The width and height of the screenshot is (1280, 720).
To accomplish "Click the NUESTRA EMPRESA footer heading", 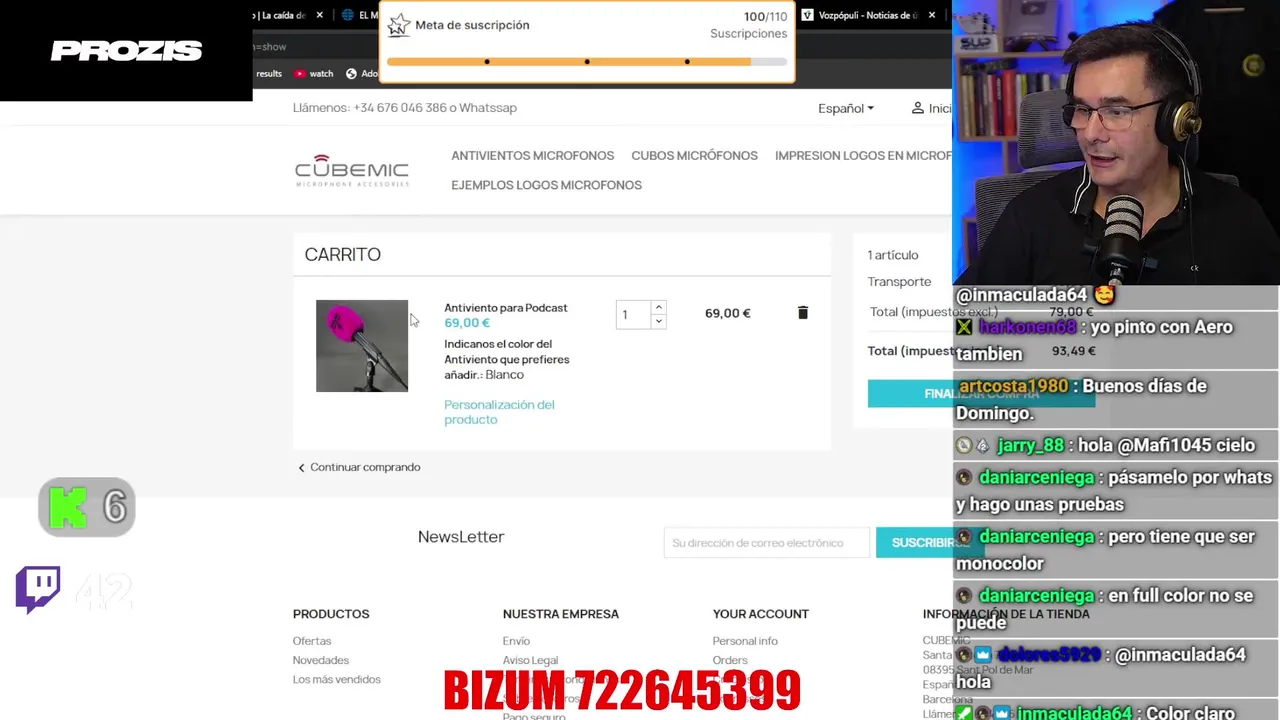I will tap(561, 614).
